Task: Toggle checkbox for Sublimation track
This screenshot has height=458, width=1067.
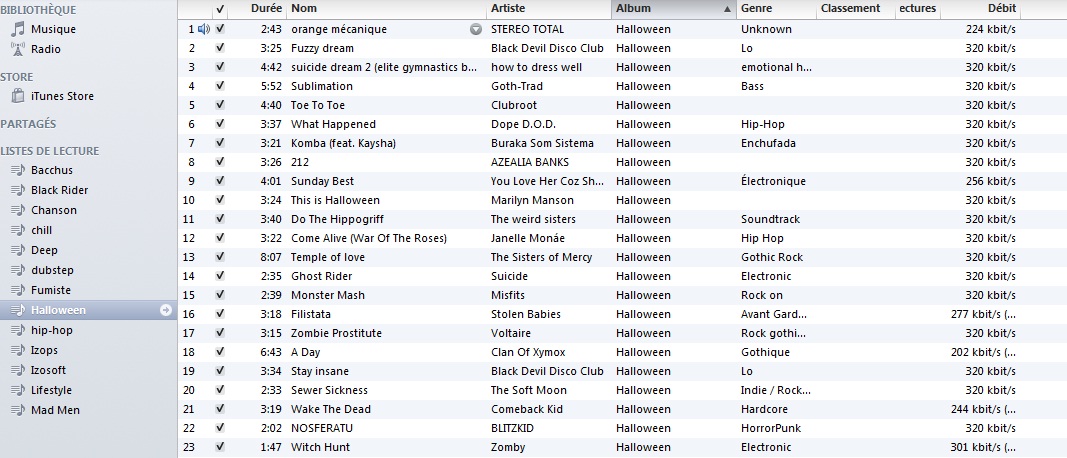Action: tap(220, 86)
